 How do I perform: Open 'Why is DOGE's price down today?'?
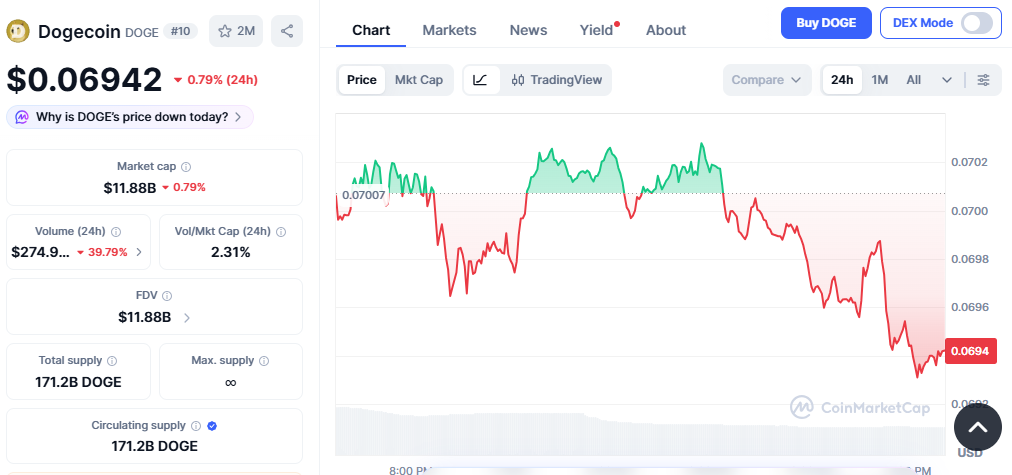click(x=130, y=117)
